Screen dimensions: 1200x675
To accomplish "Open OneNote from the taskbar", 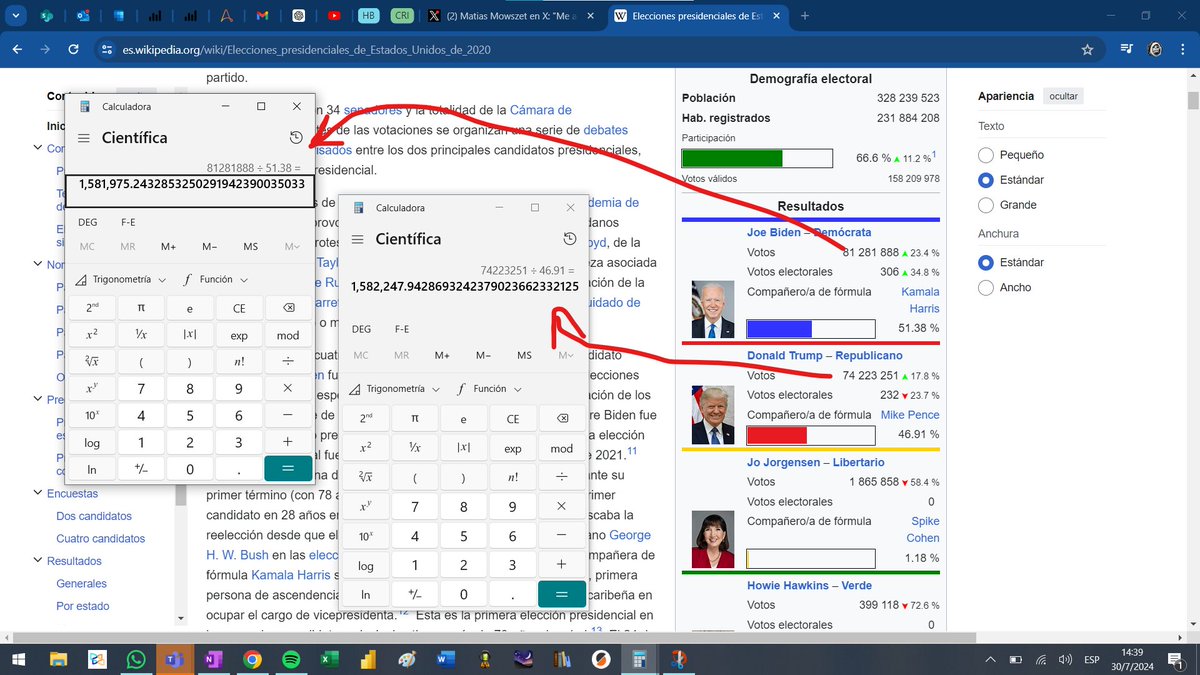I will coord(213,659).
